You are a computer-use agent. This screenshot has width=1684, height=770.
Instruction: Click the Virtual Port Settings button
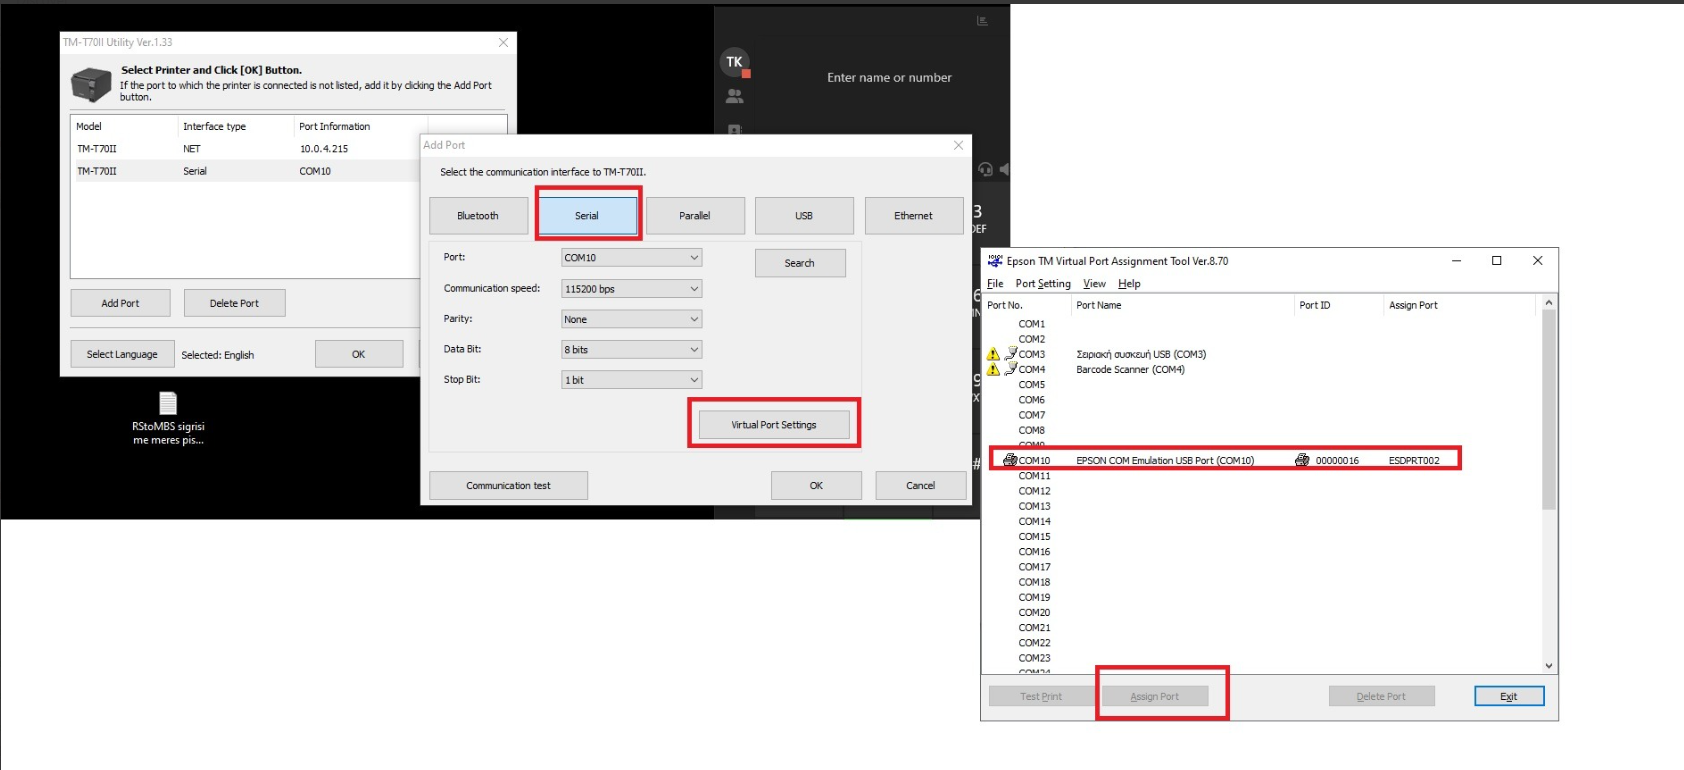(x=774, y=425)
